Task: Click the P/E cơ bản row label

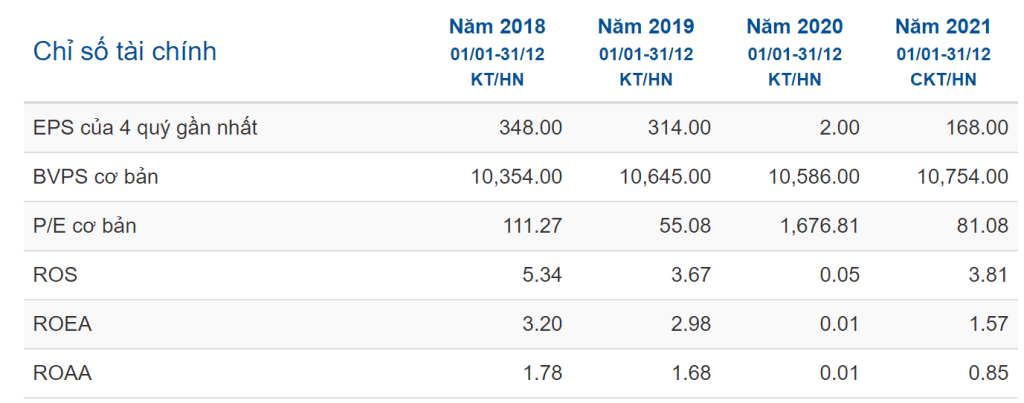Action: pos(85,226)
